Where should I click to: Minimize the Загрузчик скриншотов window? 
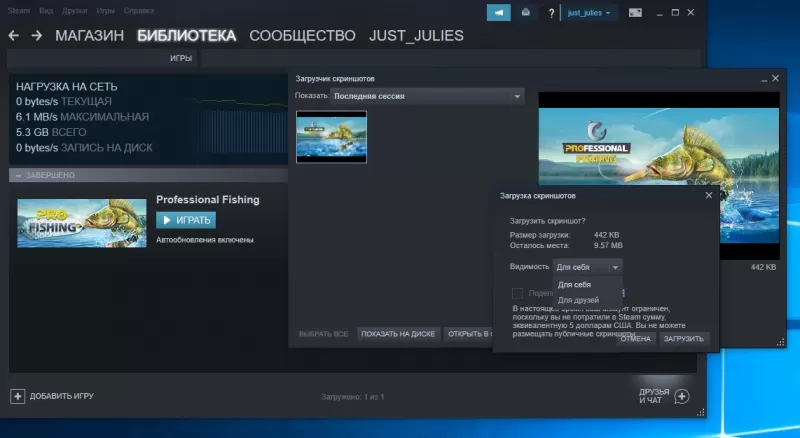click(764, 79)
